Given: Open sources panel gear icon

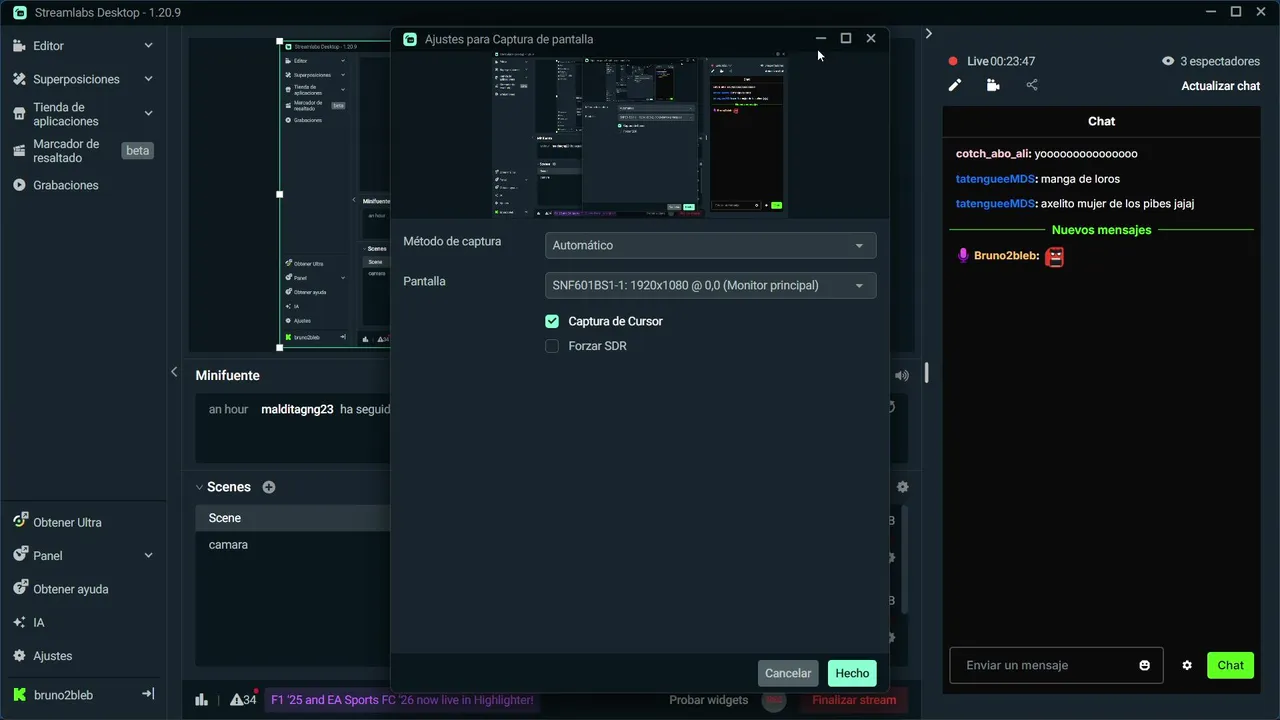Looking at the screenshot, I should tap(903, 487).
